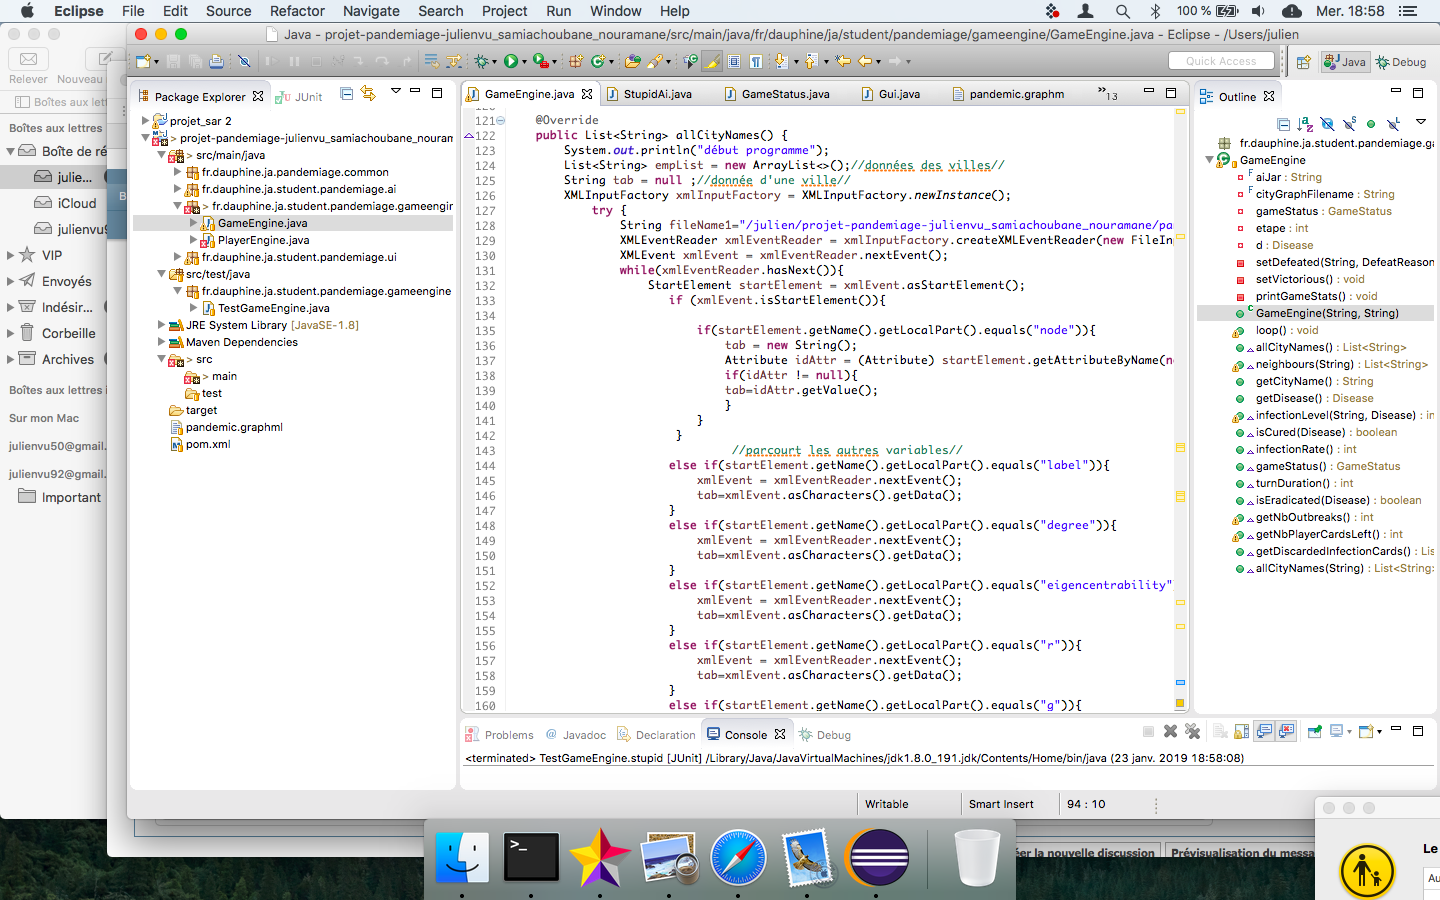
Task: Toggle Hide Fields in Outline view
Action: [x=1327, y=124]
